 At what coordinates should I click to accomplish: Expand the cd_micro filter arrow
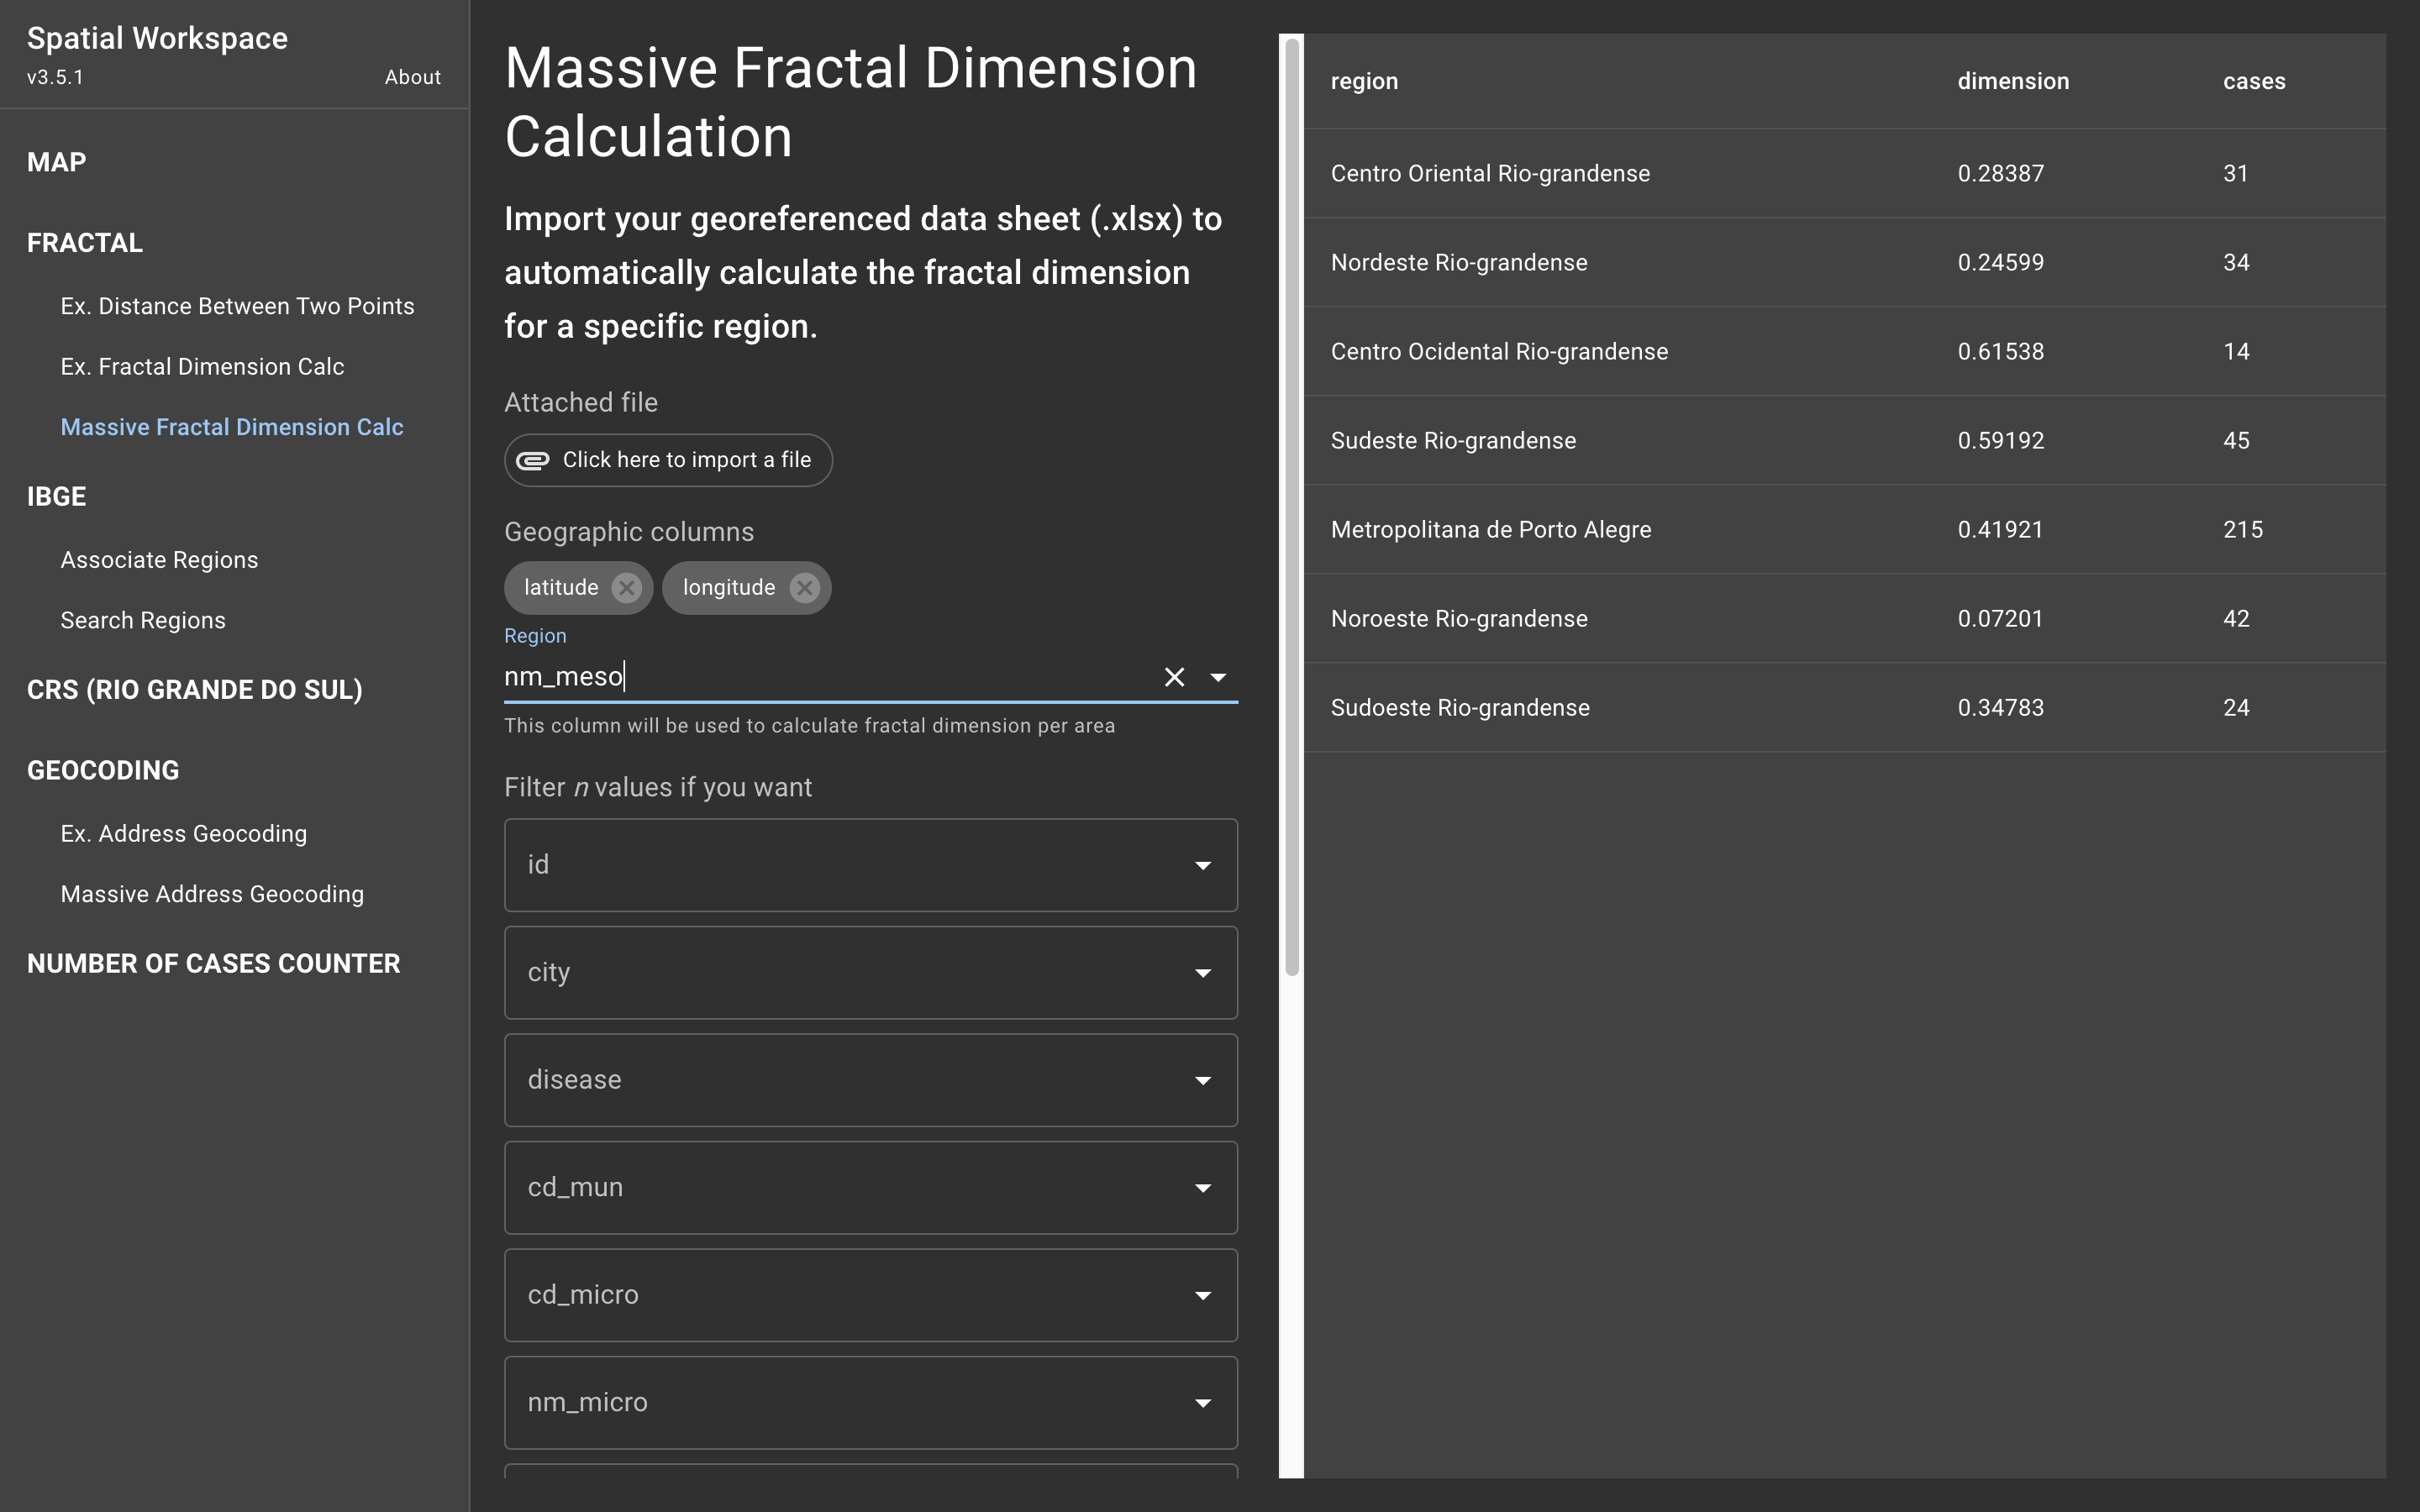(x=1202, y=1295)
